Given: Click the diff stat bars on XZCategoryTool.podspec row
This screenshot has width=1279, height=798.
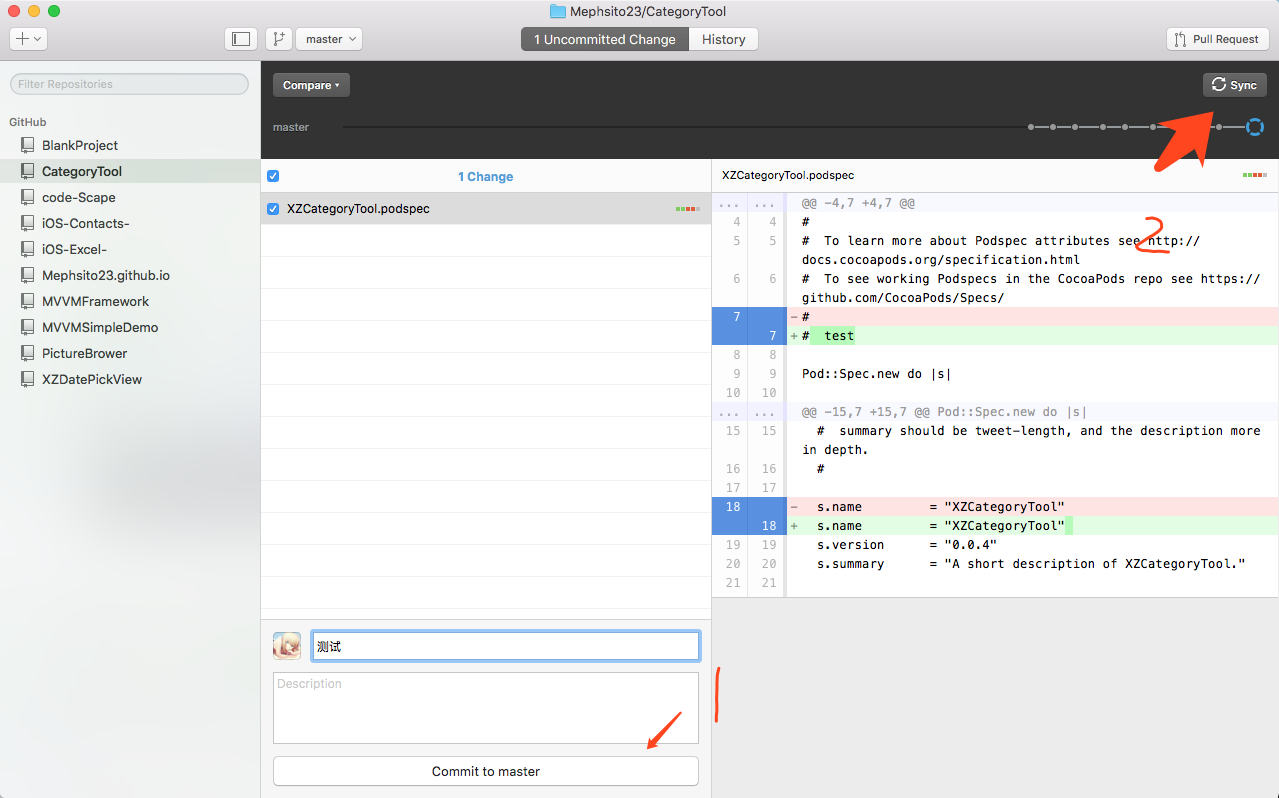Looking at the screenshot, I should click(x=687, y=209).
